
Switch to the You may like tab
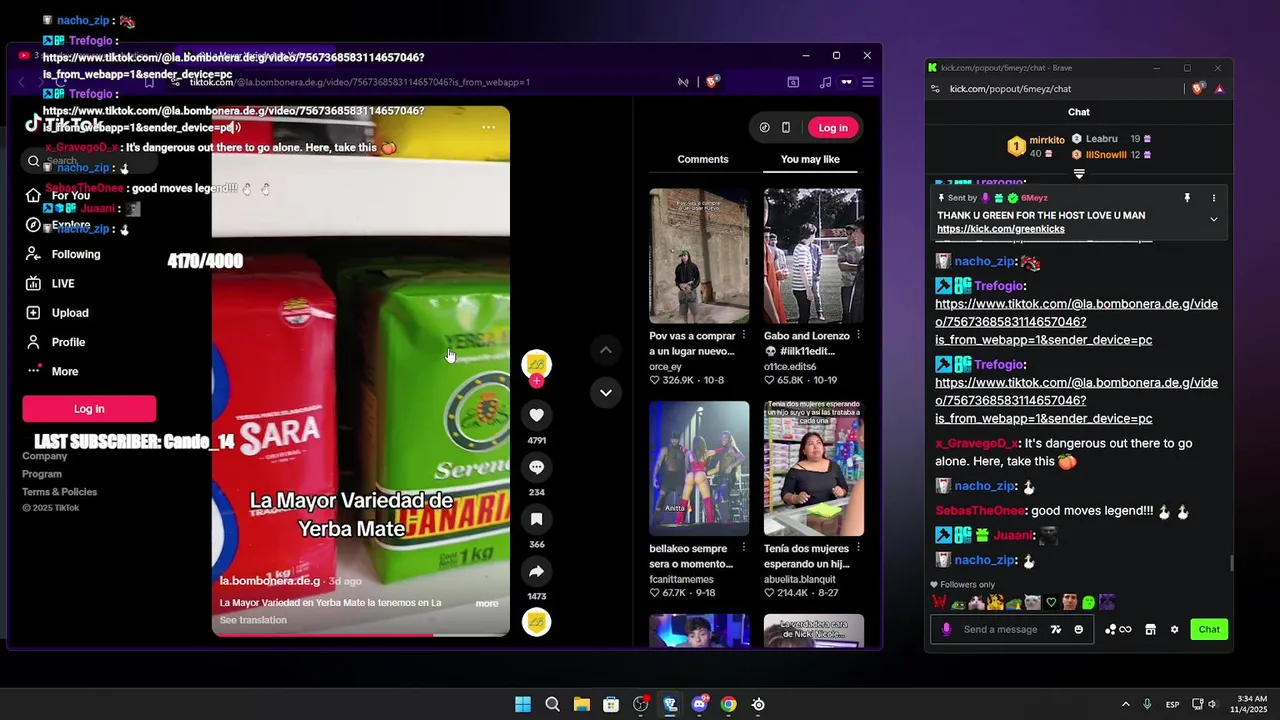tap(810, 159)
